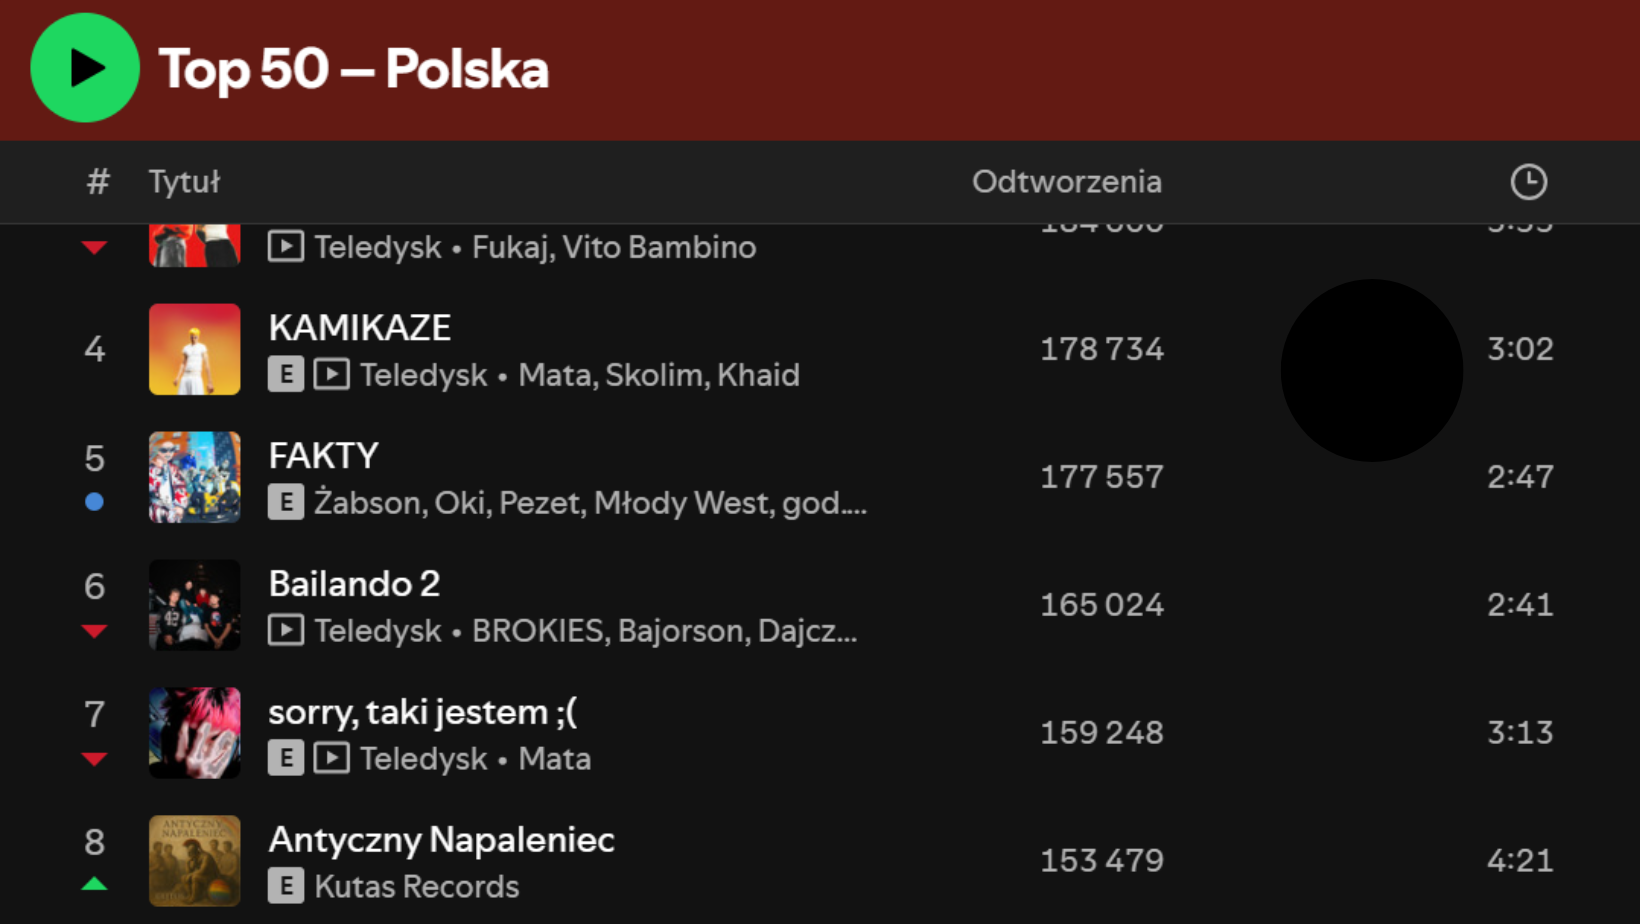Click the Tytuł column header
The image size is (1640, 924).
point(184,182)
